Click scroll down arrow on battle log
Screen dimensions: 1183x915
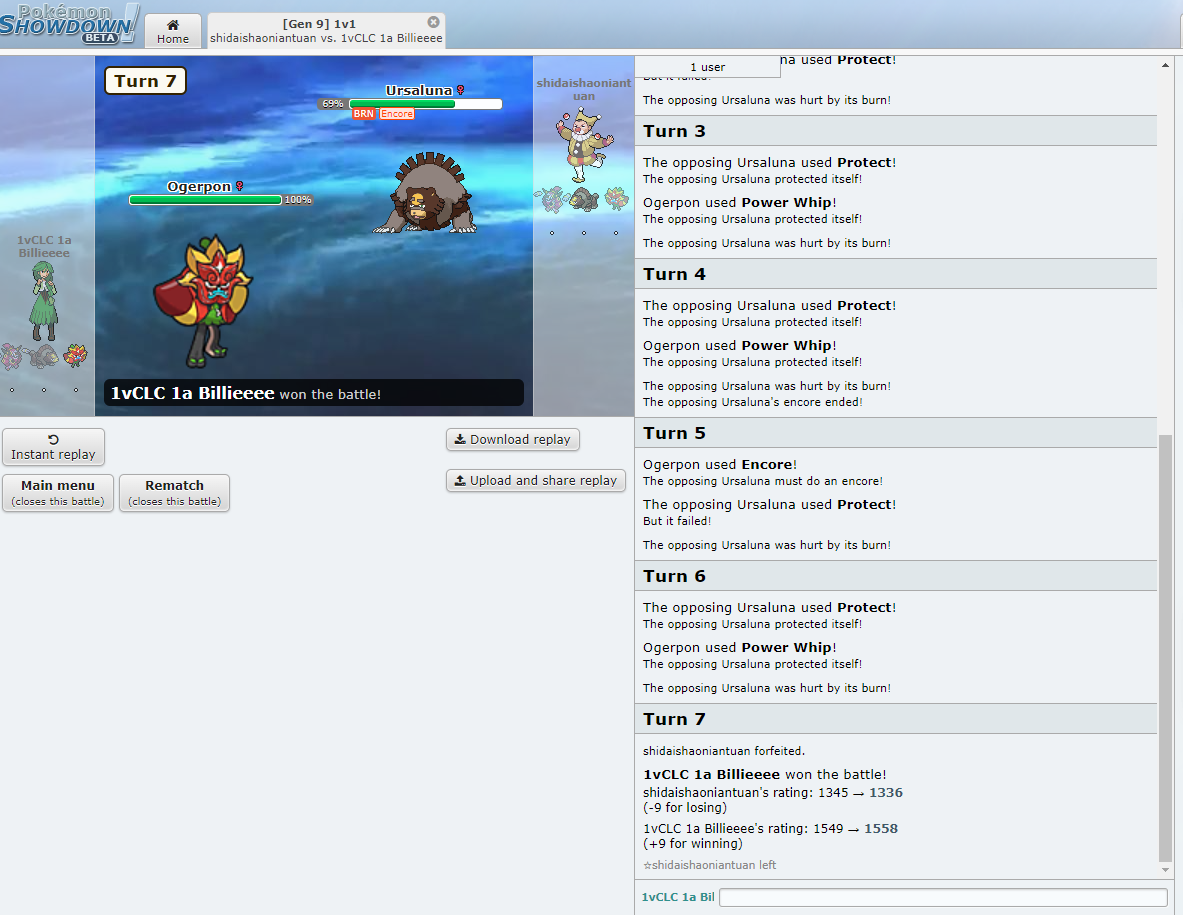[x=1166, y=870]
